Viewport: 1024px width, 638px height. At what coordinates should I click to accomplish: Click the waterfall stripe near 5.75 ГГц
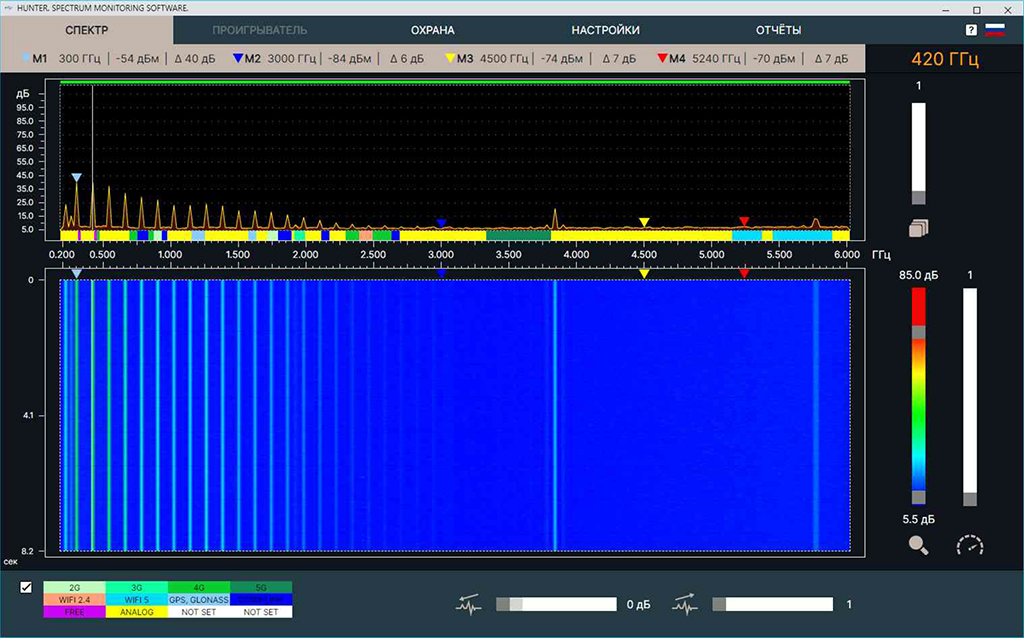tap(816, 415)
